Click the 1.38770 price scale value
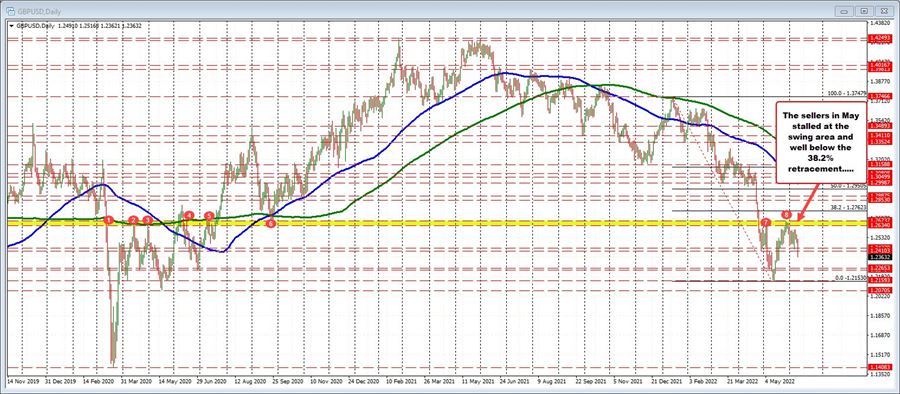This screenshot has width=900, height=394. [879, 82]
